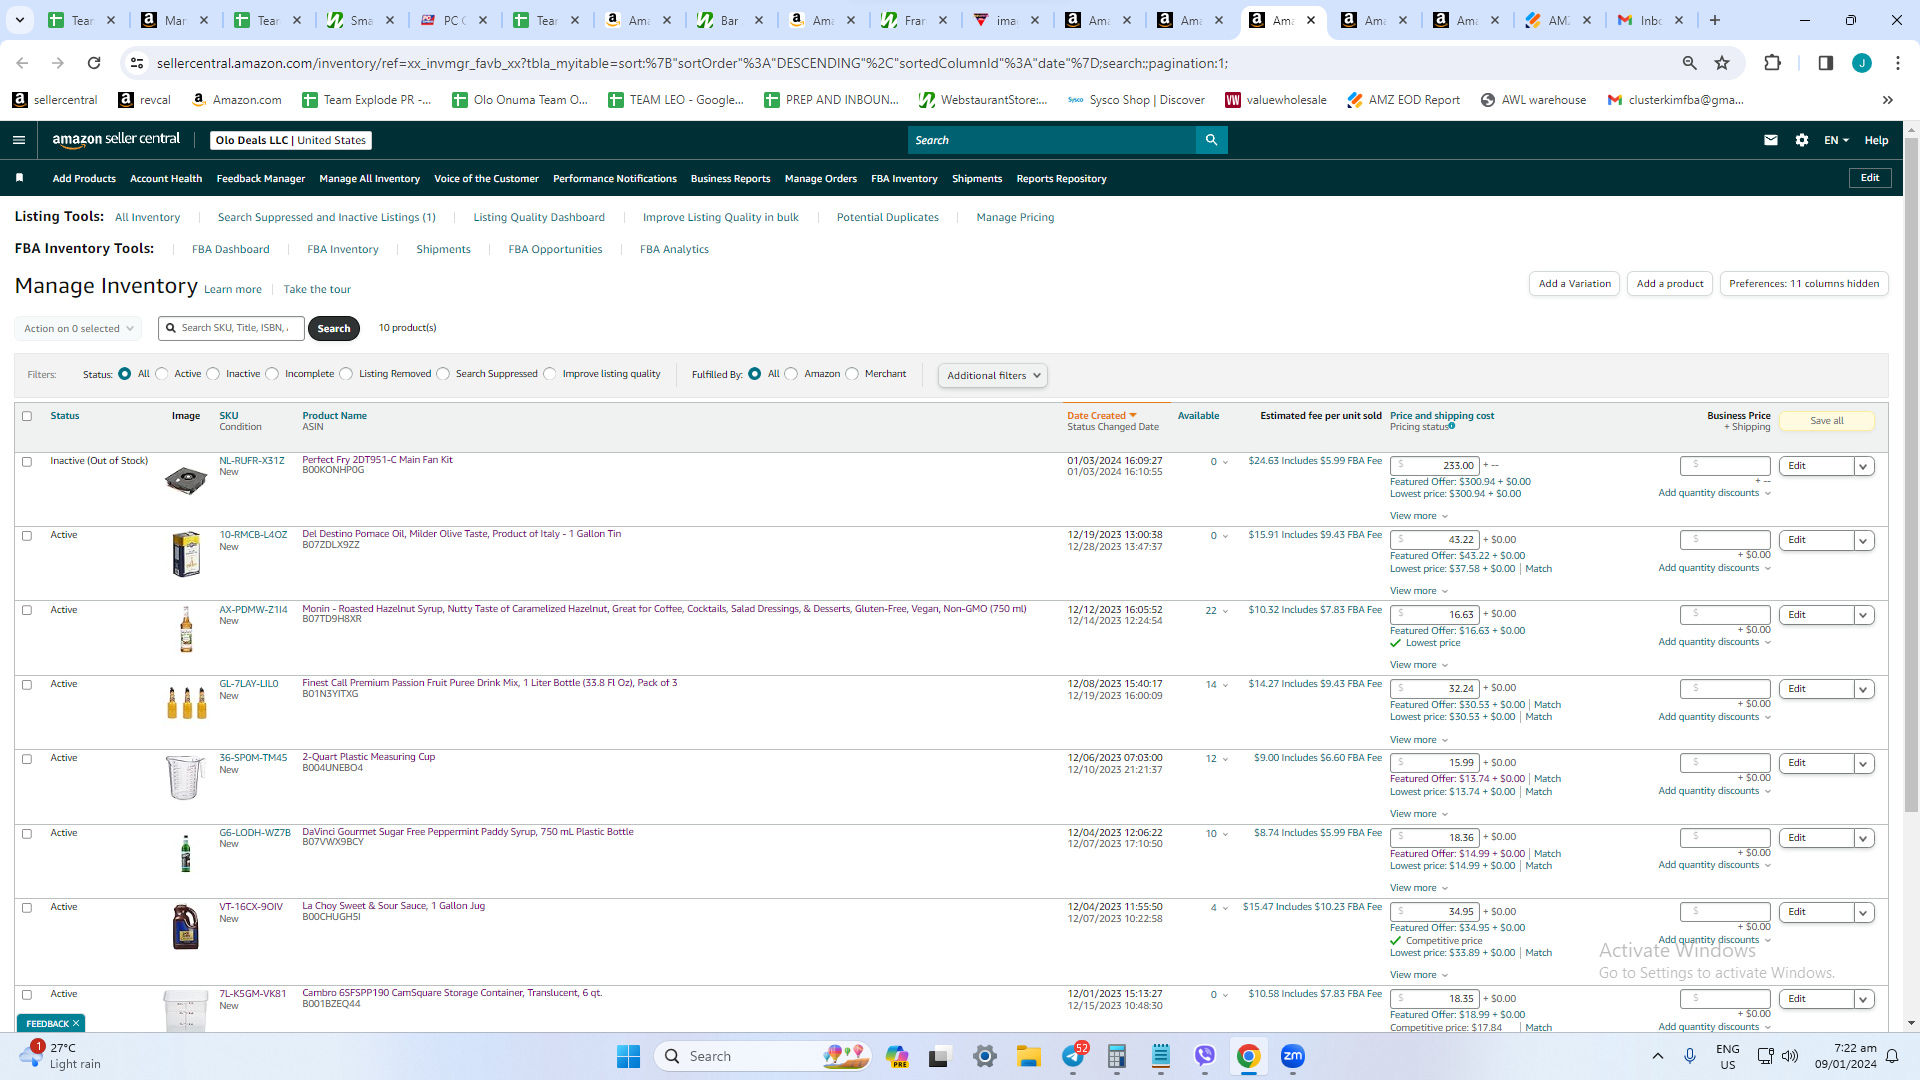The width and height of the screenshot is (1920, 1080).
Task: Click the price field showing 233.00
Action: pyautogui.click(x=1434, y=466)
